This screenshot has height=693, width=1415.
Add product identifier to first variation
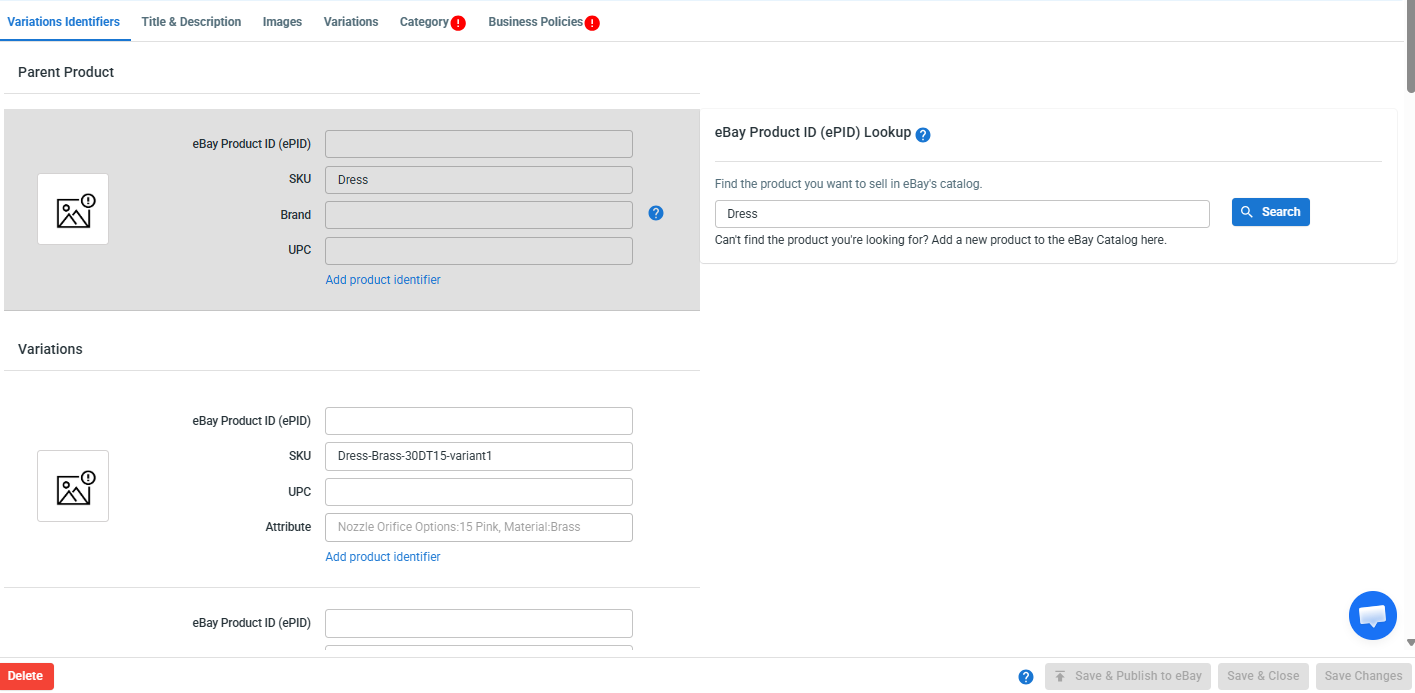click(x=383, y=557)
